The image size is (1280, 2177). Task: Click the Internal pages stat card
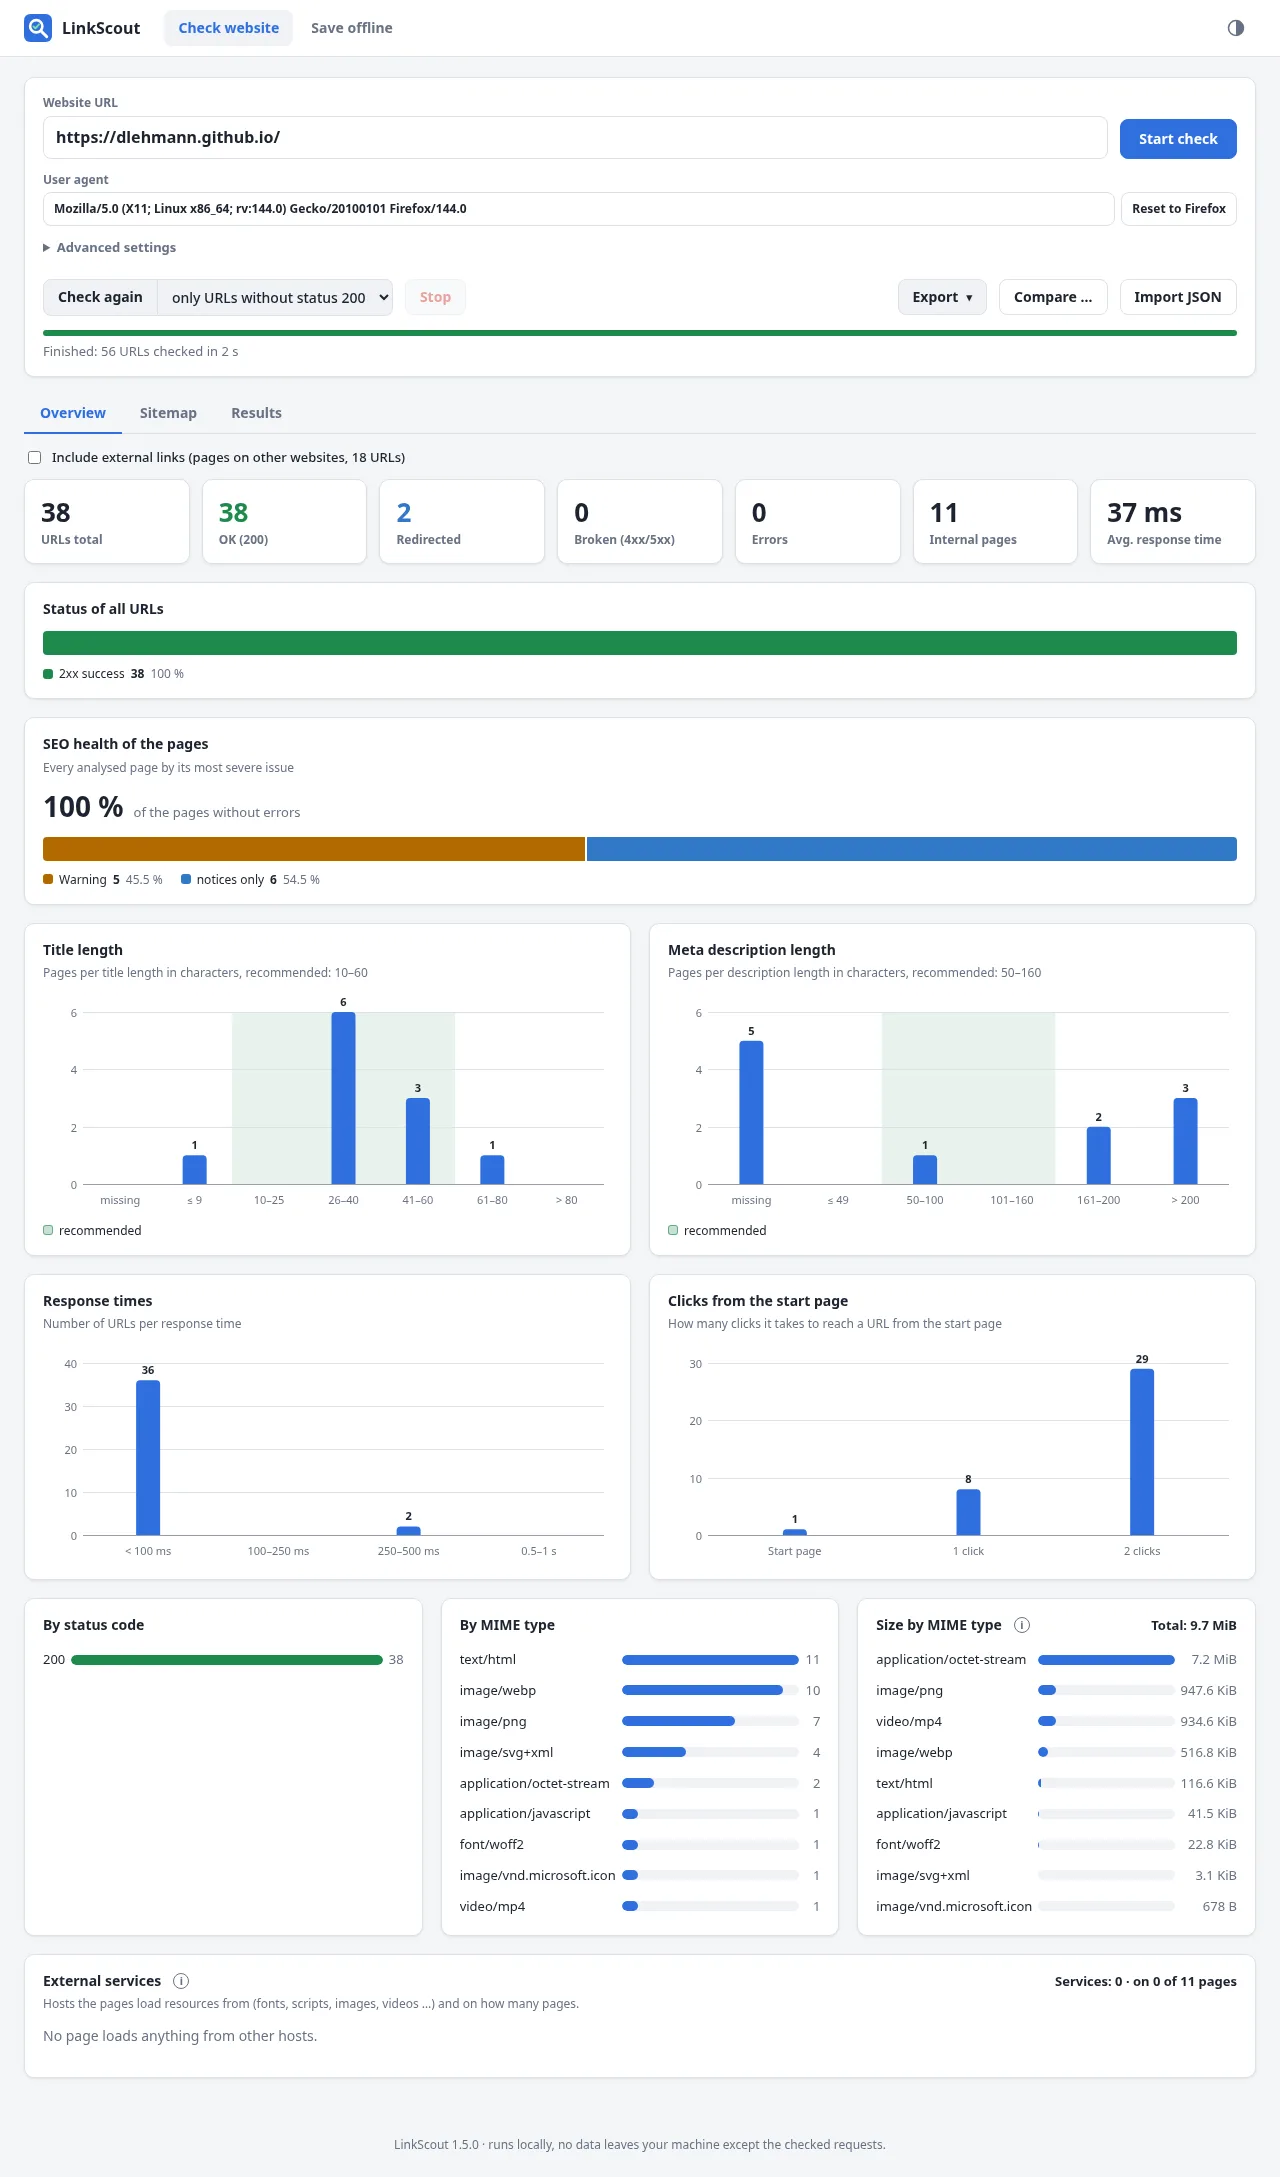coord(995,522)
